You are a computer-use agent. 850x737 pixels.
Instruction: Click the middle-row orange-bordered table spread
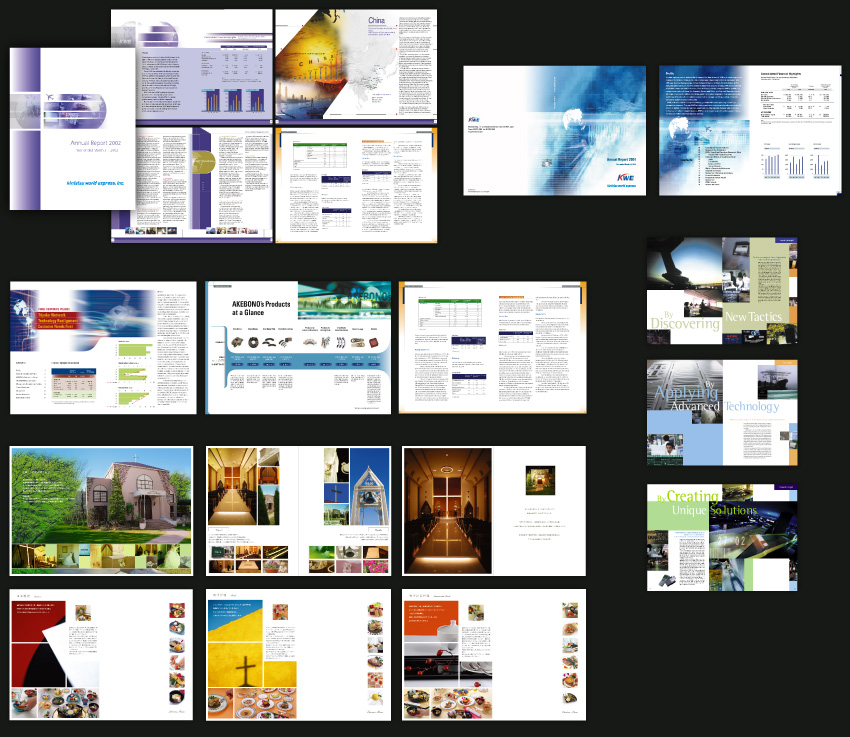pyautogui.click(x=492, y=347)
